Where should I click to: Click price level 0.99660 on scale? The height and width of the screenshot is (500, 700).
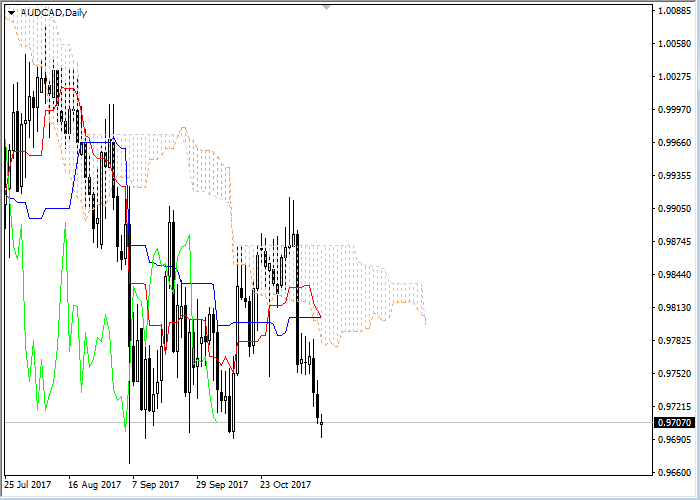pyautogui.click(x=675, y=143)
